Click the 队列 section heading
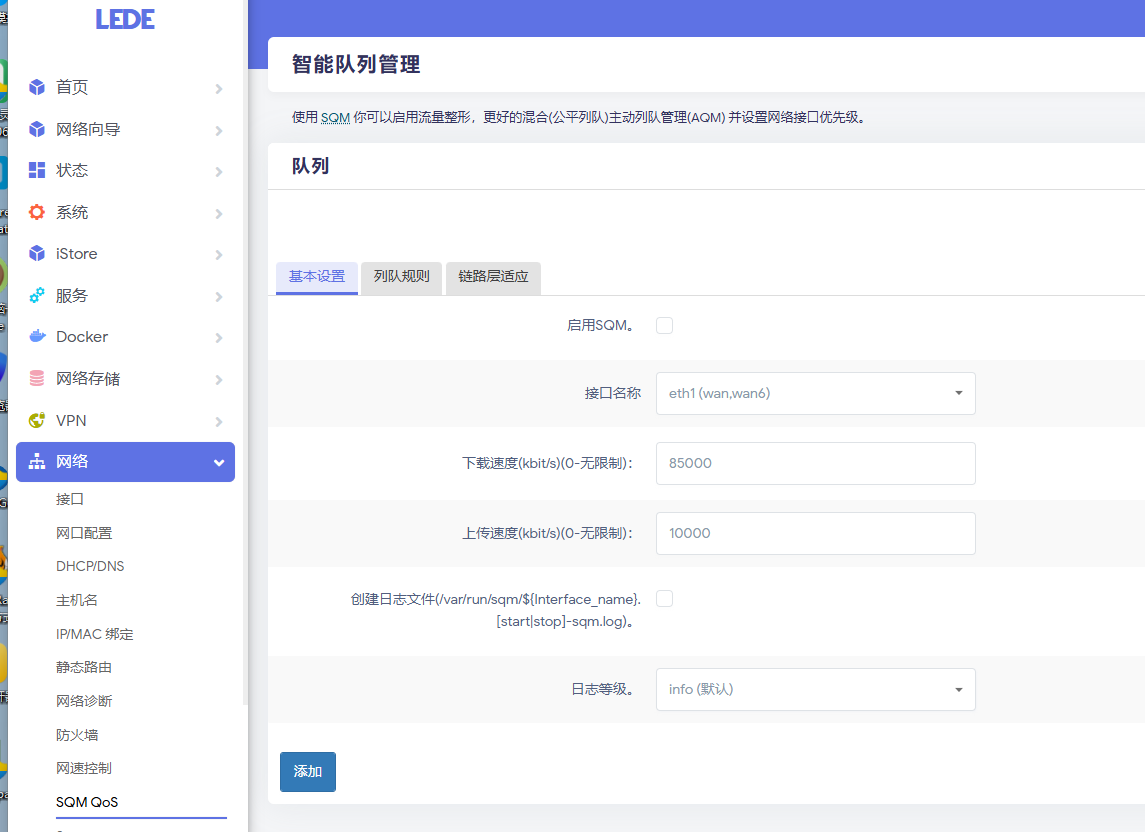 pyautogui.click(x=310, y=166)
